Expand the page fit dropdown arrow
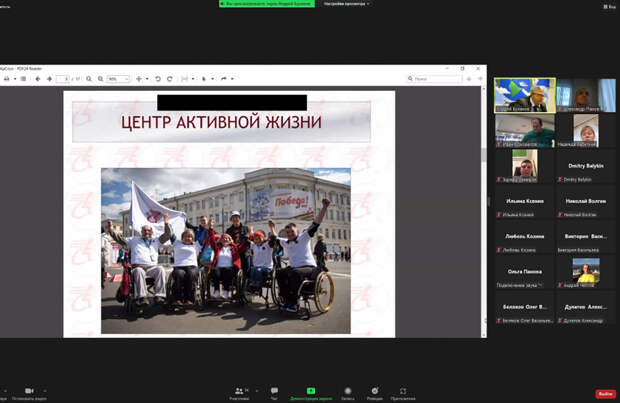This screenshot has width=620, height=403. coord(193,79)
